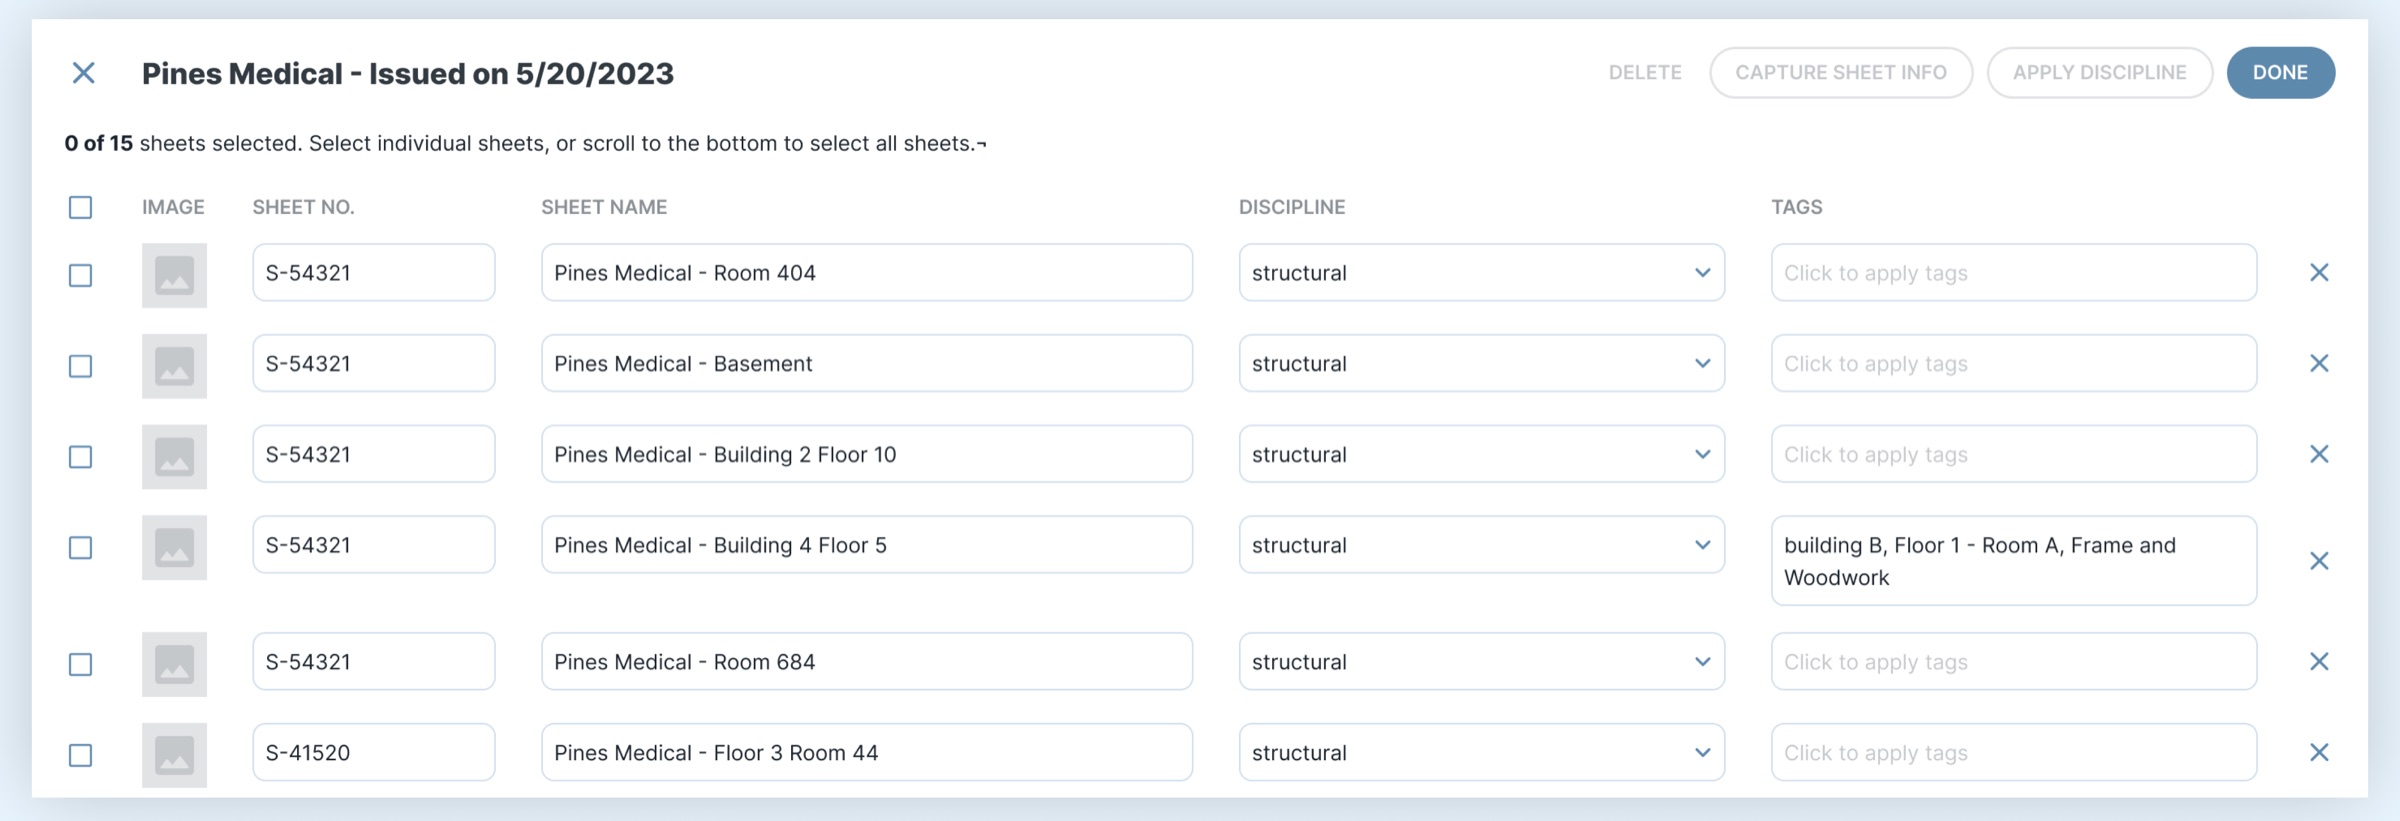
Task: Apply tags to Floor 3 Room 44 sheet
Action: [x=2014, y=753]
